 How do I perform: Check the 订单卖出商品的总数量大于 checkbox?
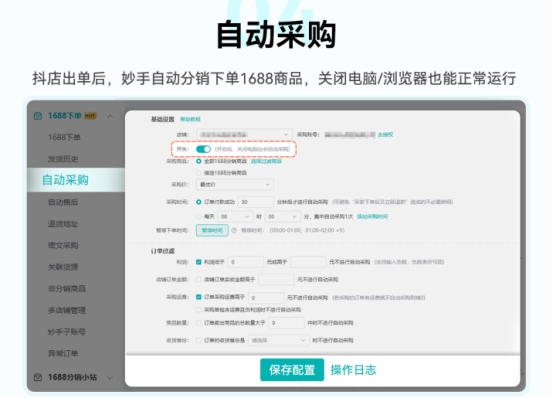click(x=199, y=323)
